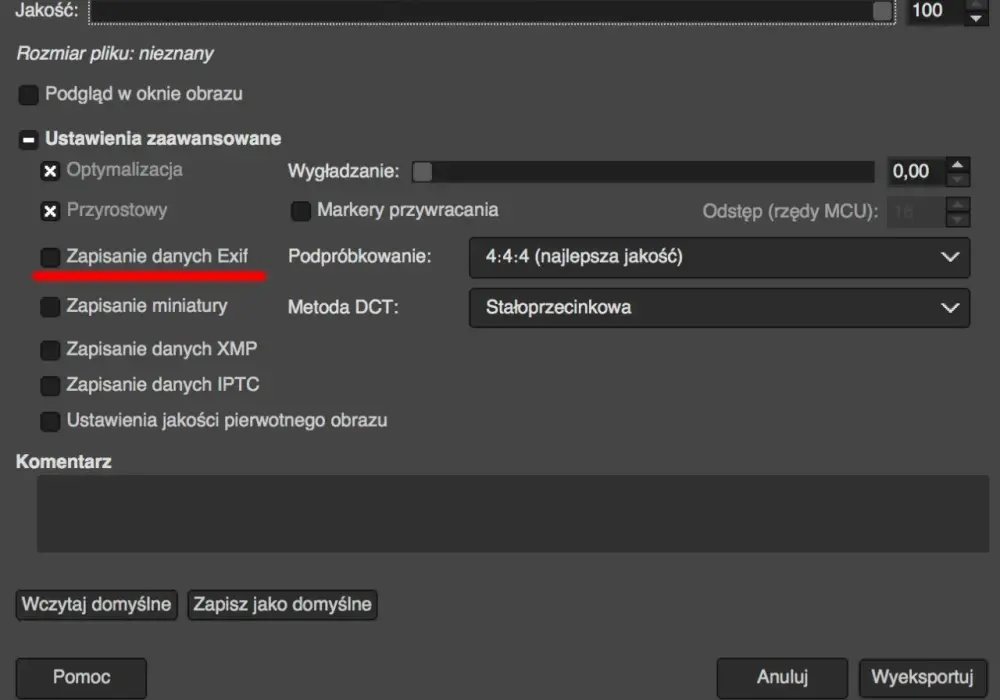
Task: Click inside the Komentarz text area
Action: (x=513, y=513)
